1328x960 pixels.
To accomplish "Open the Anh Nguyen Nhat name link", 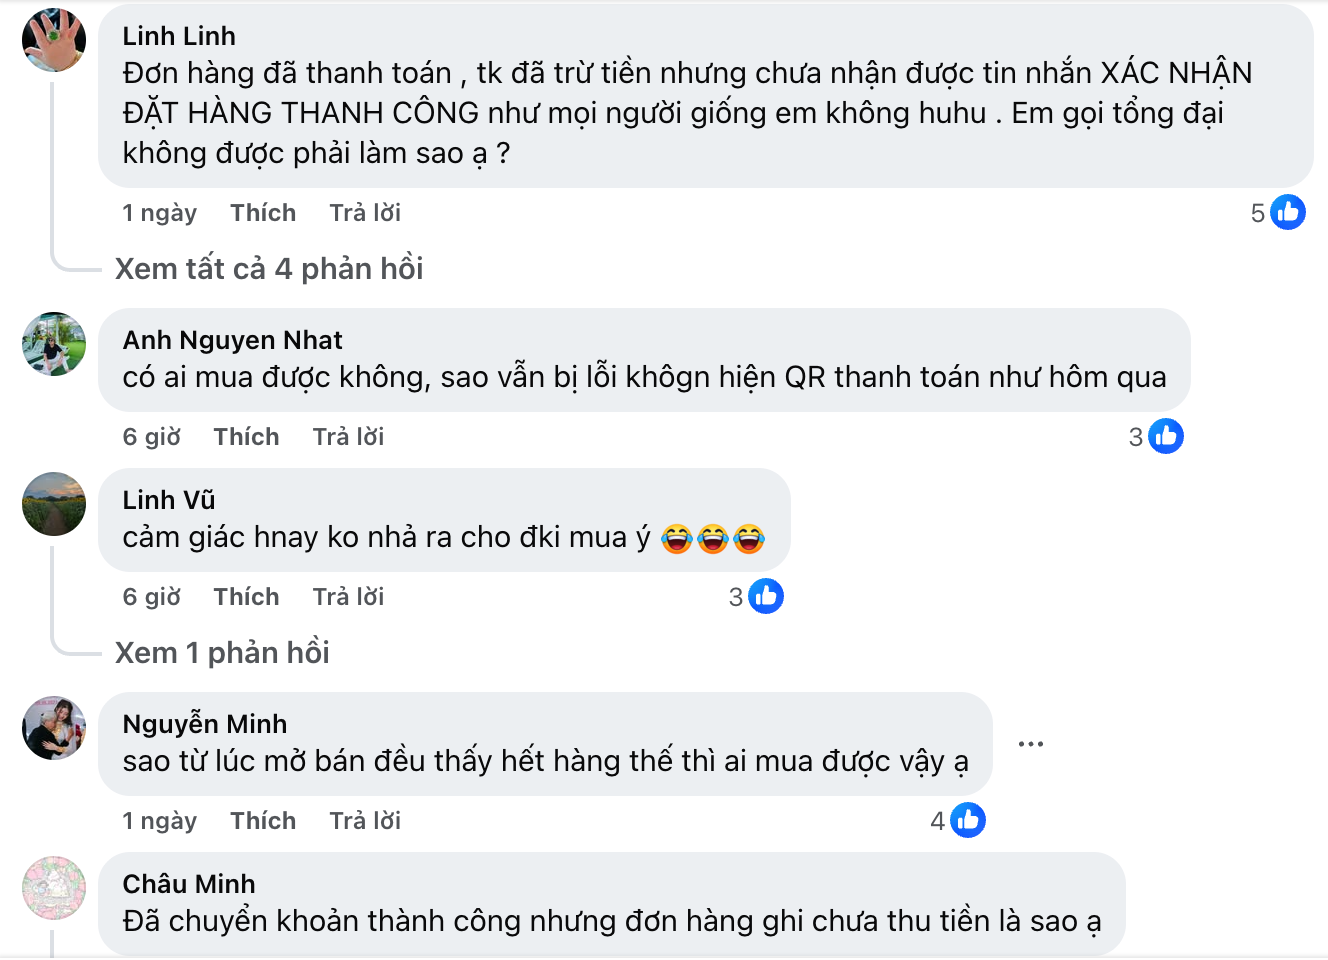I will [x=232, y=340].
